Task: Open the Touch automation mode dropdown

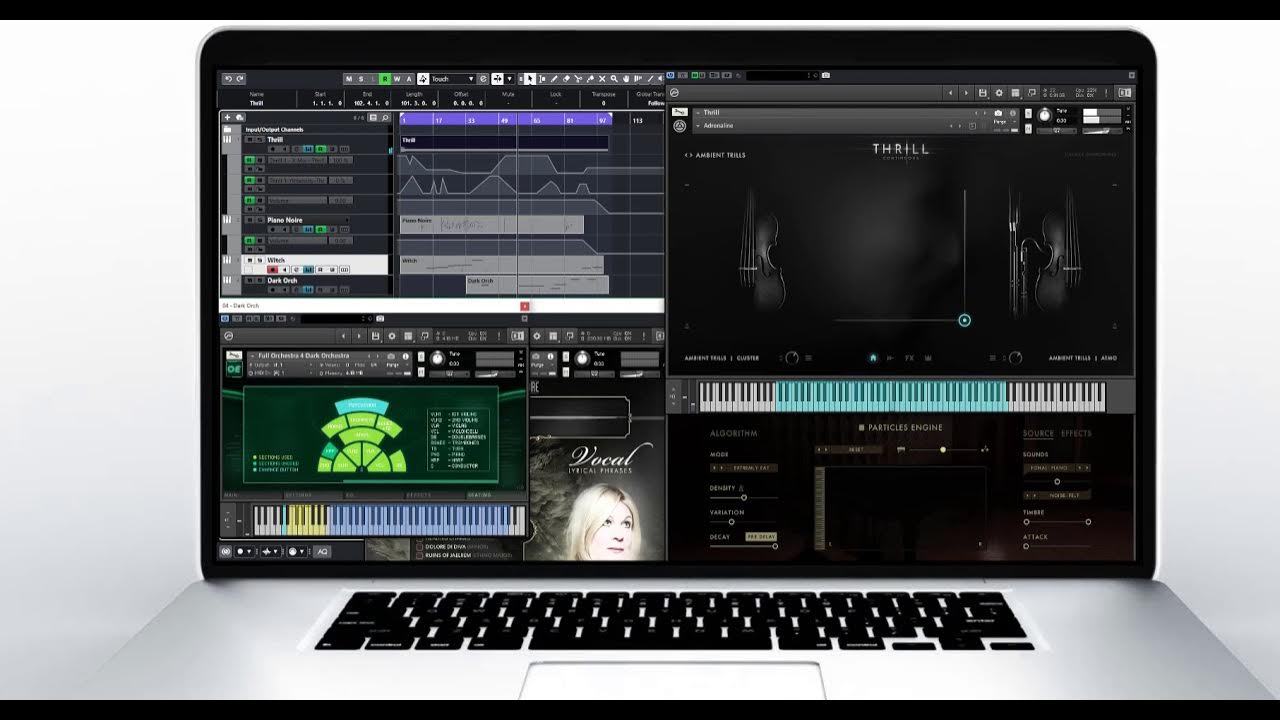Action: (x=454, y=79)
